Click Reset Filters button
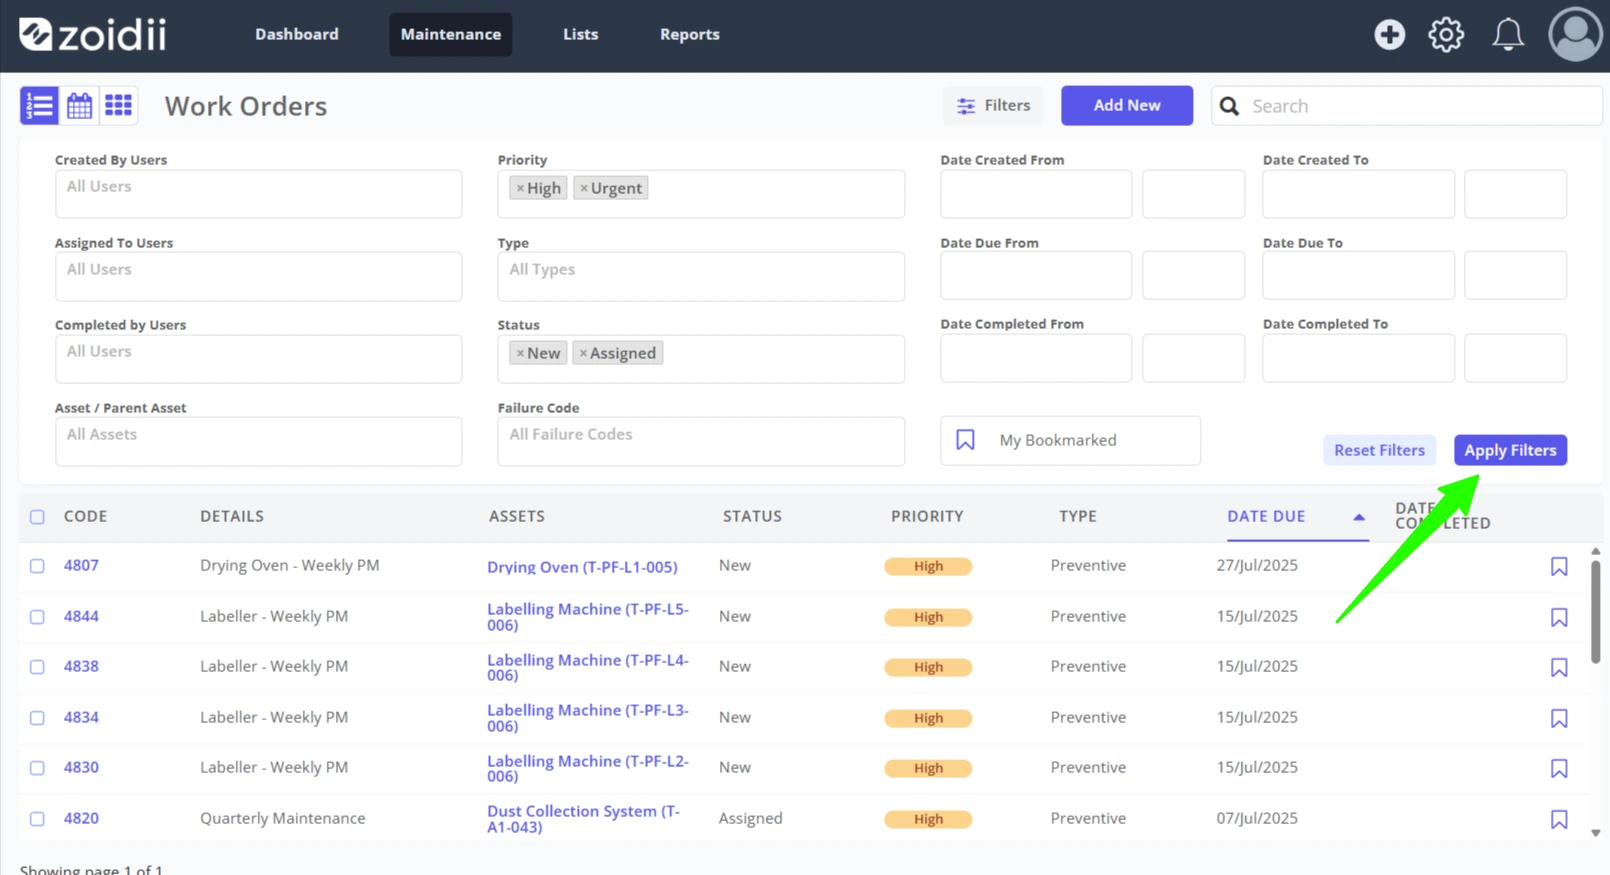 click(1379, 450)
